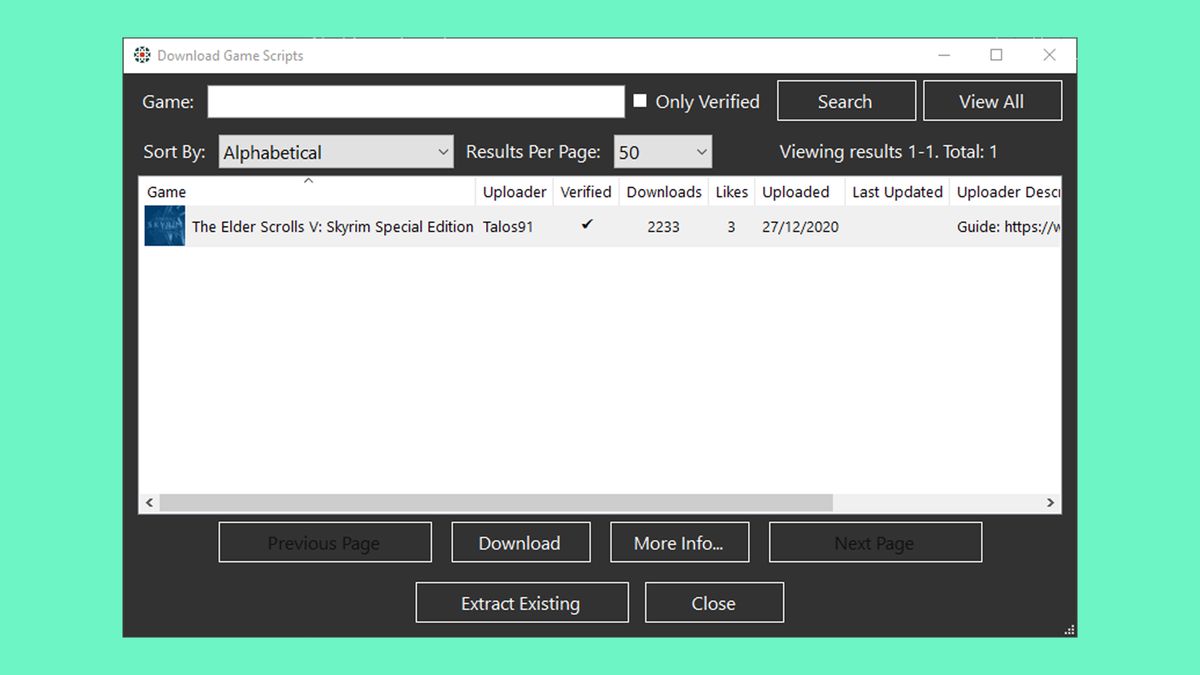Image resolution: width=1200 pixels, height=675 pixels.
Task: Click the Close button at the bottom
Action: (x=714, y=603)
